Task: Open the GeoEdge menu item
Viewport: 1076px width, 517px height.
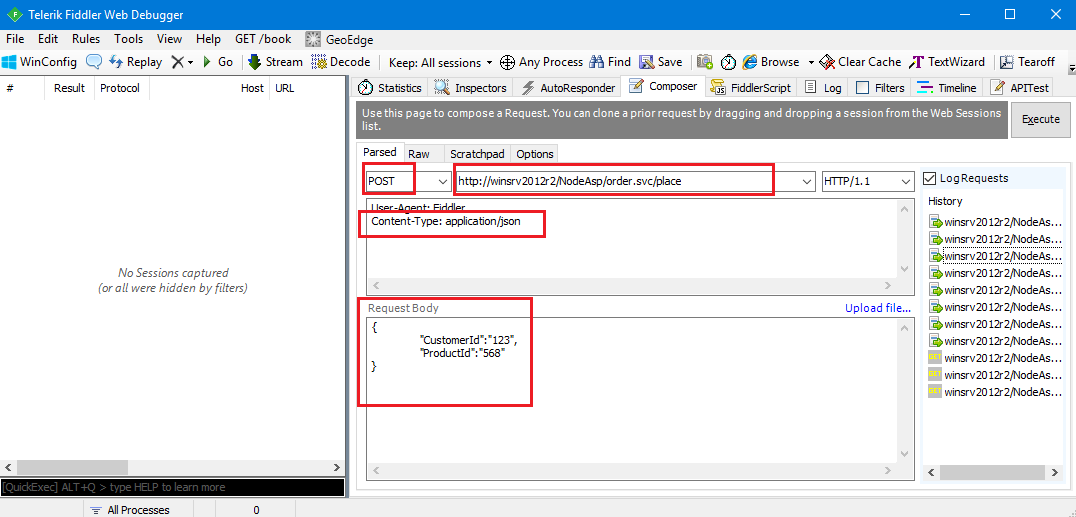Action: click(340, 39)
